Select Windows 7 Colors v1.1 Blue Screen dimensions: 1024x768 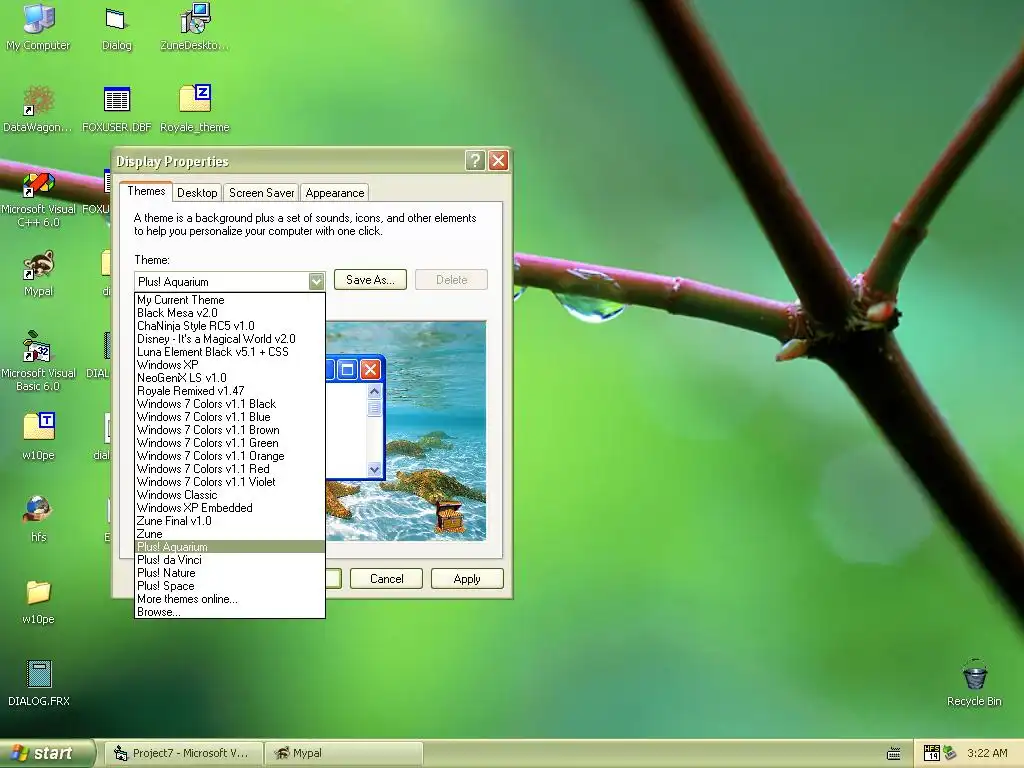tap(230, 417)
